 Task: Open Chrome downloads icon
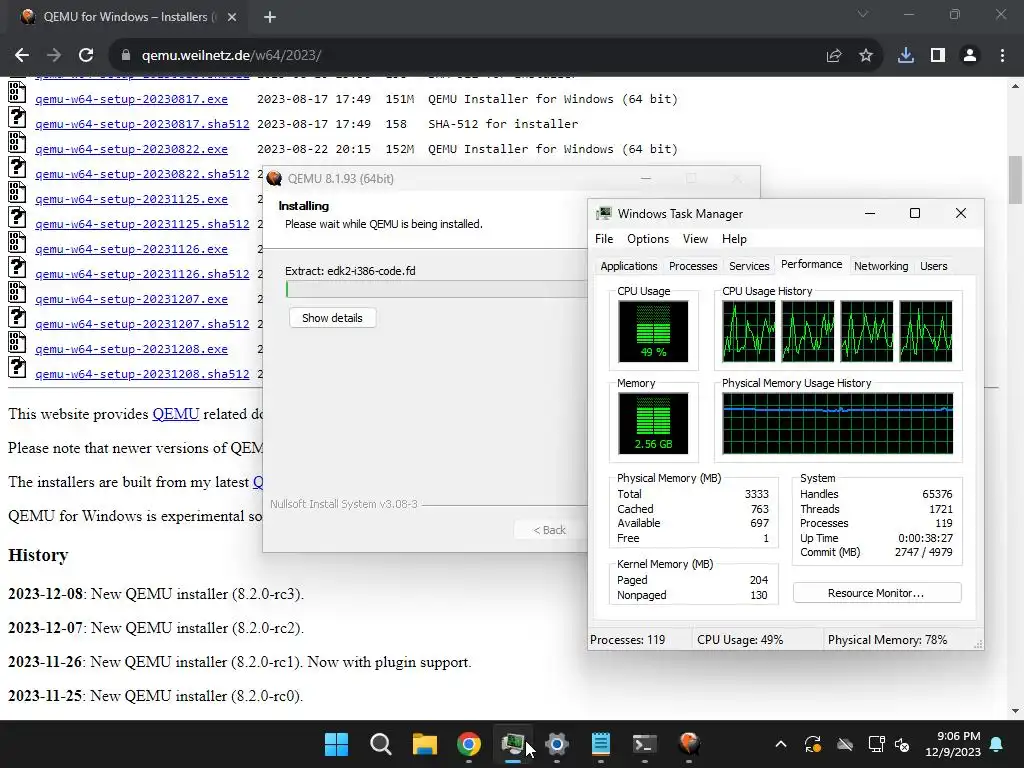[x=906, y=56]
